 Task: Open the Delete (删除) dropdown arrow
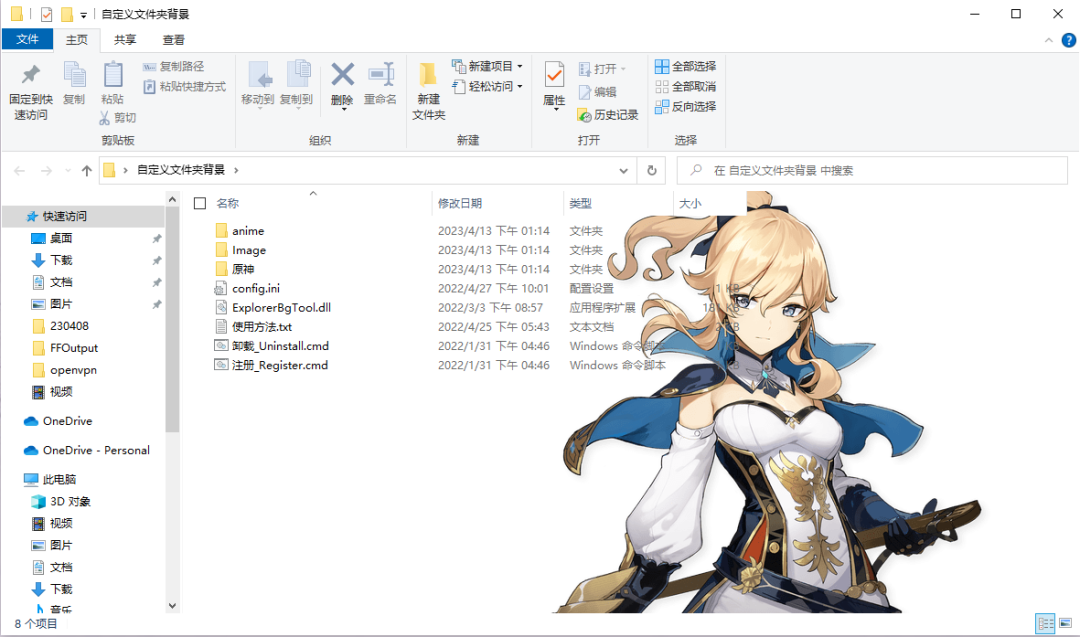[x=343, y=110]
